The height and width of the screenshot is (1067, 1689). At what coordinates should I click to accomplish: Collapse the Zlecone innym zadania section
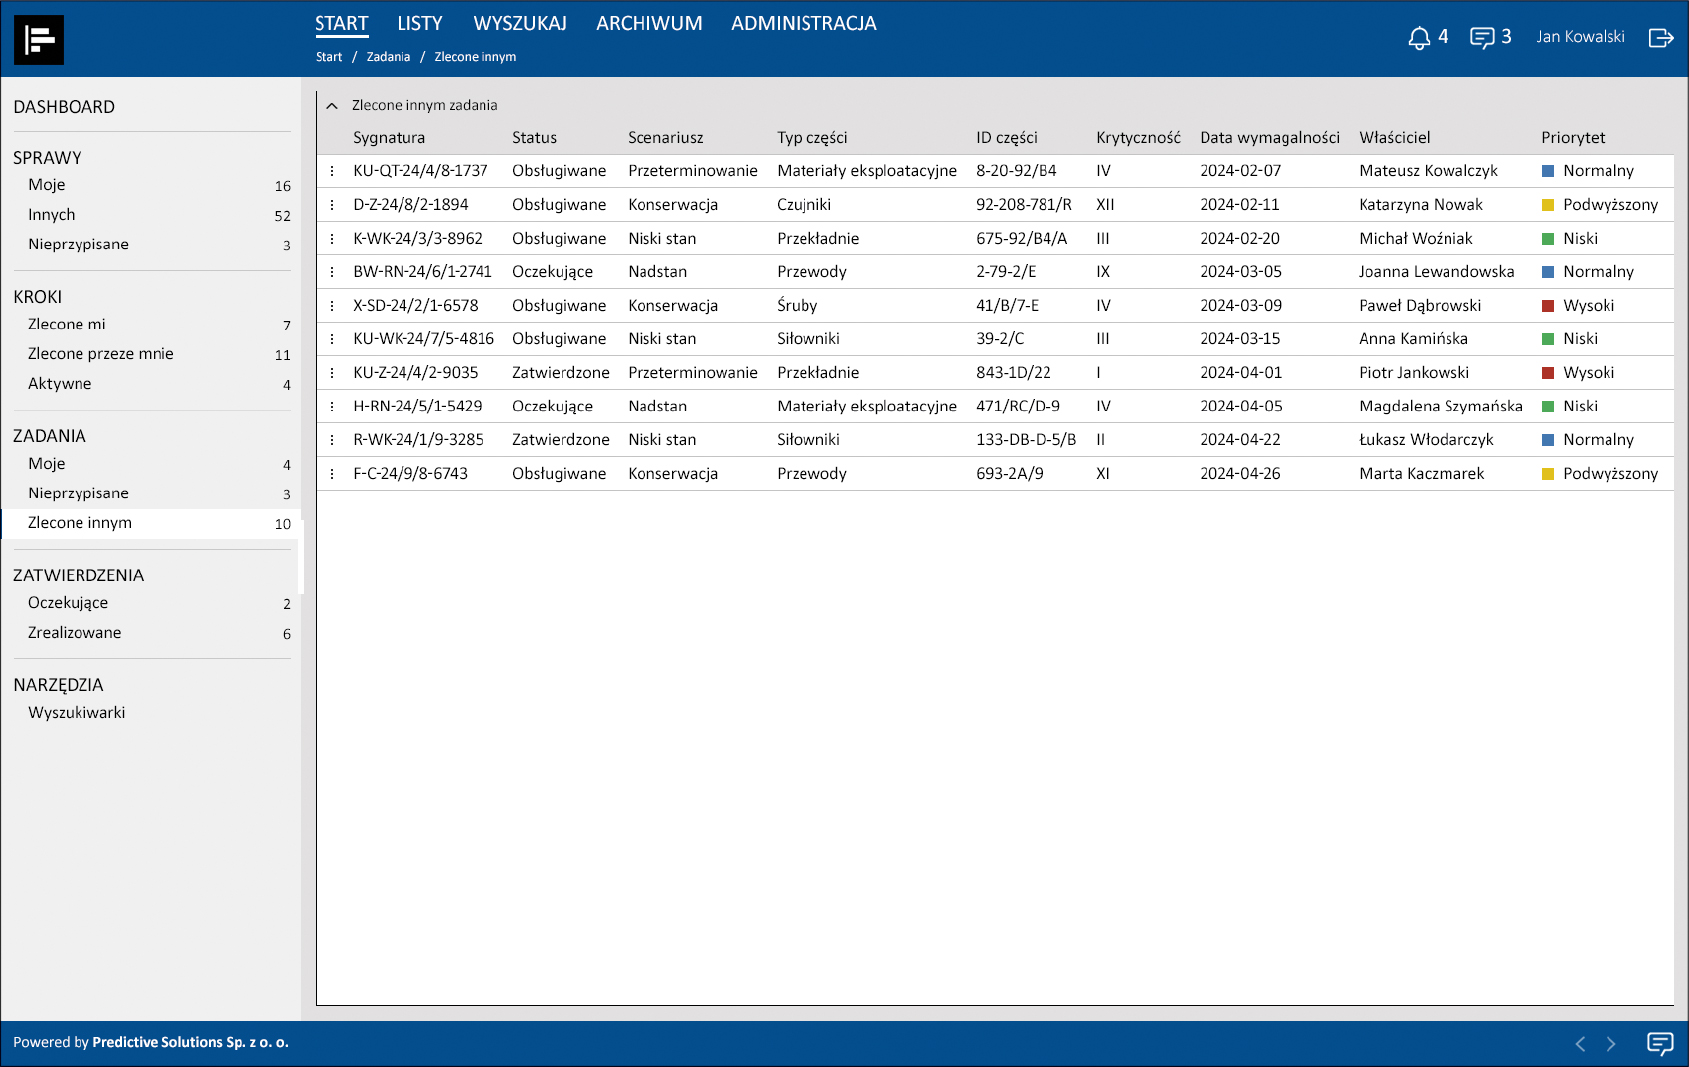[x=332, y=106]
